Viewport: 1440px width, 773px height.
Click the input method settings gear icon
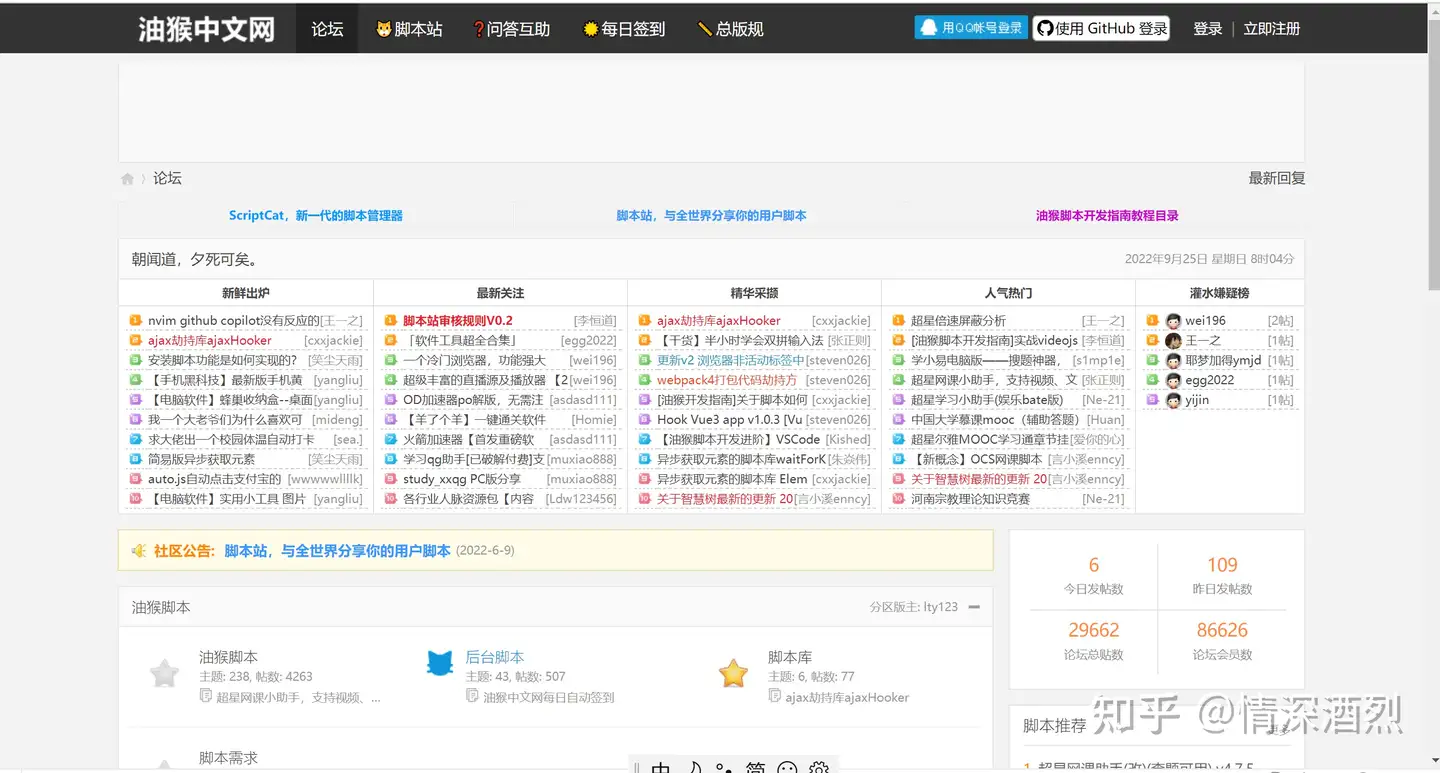pyautogui.click(x=819, y=768)
